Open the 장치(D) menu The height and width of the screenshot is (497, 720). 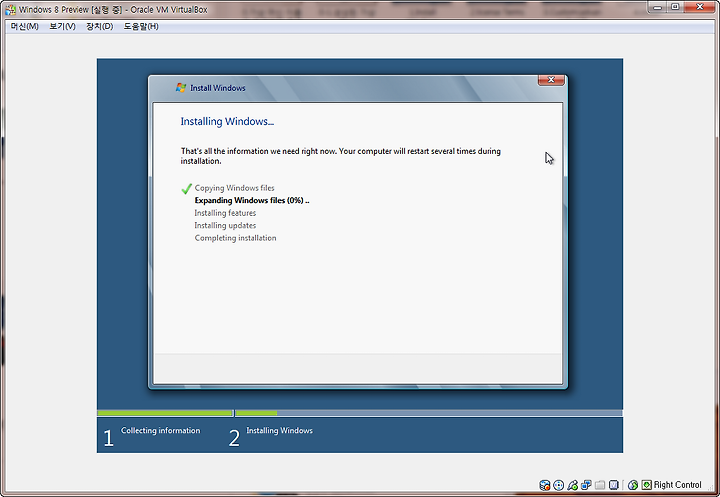[100, 26]
